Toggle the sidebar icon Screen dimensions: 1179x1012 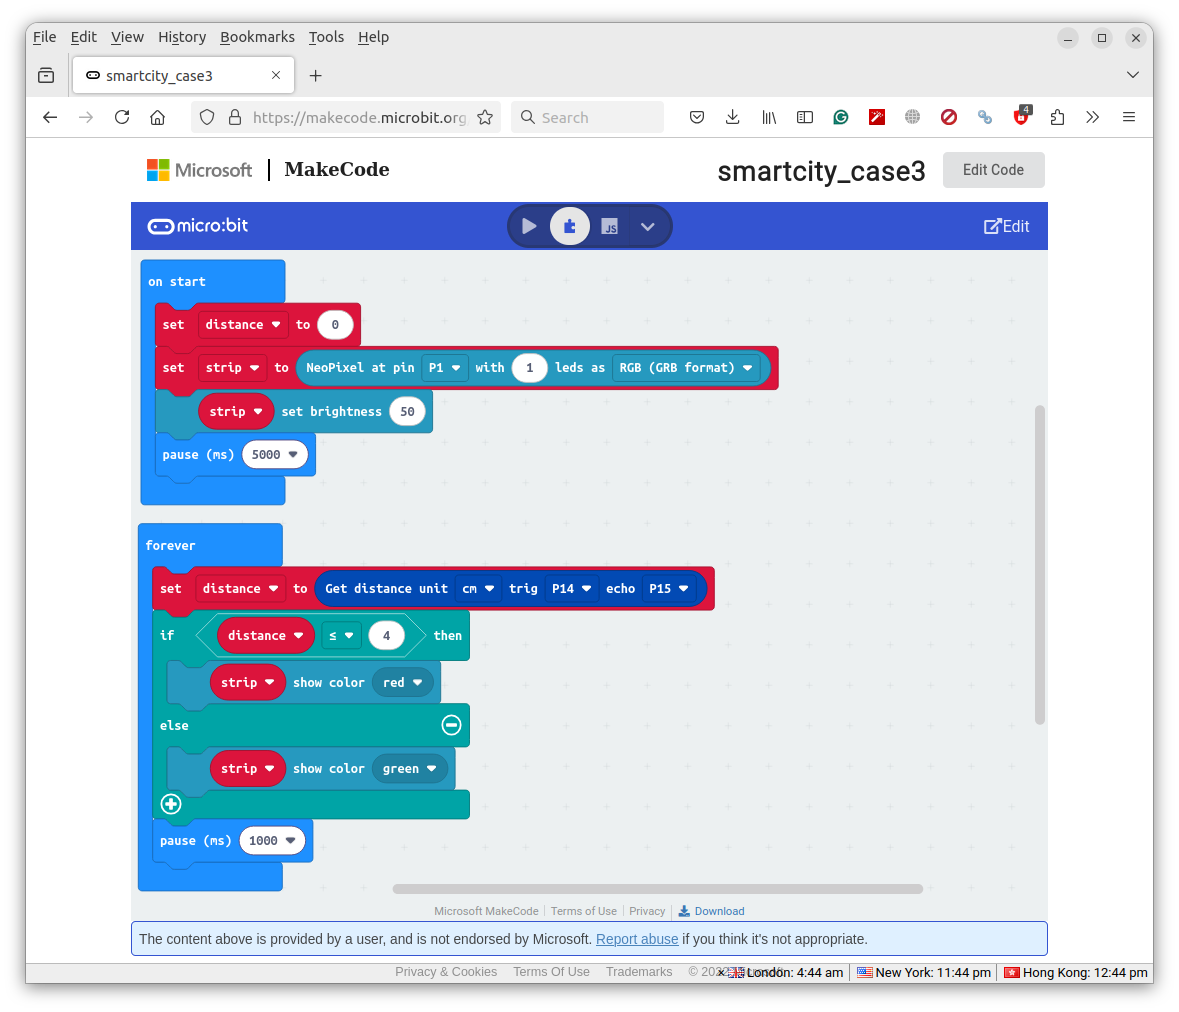[x=805, y=117]
